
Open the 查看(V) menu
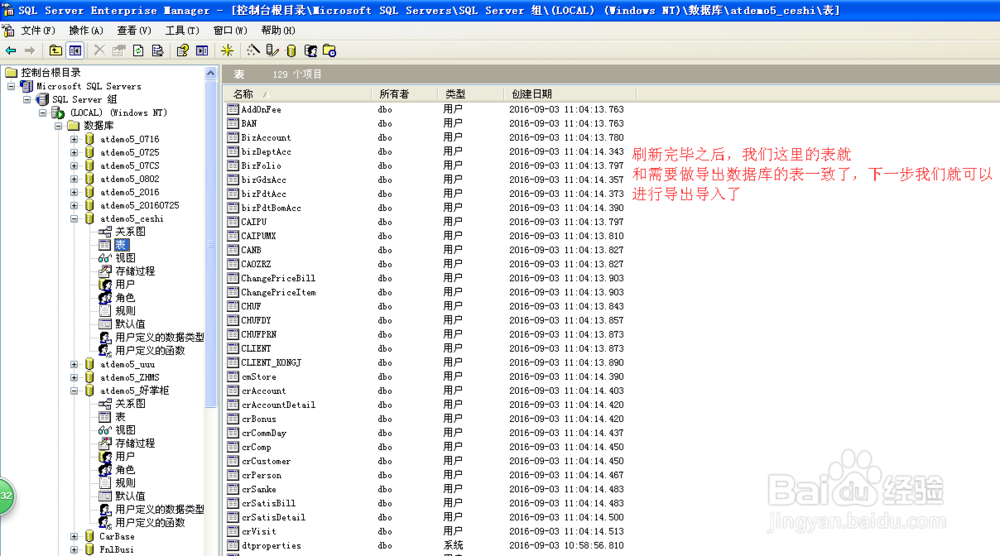pos(134,30)
